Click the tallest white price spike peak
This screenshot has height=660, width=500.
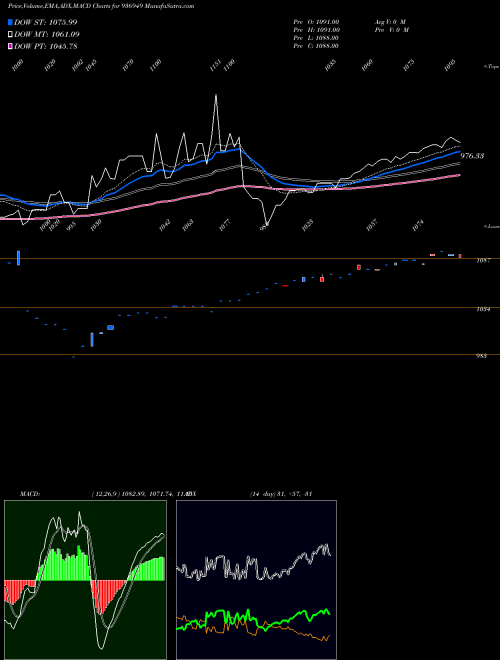click(x=216, y=96)
